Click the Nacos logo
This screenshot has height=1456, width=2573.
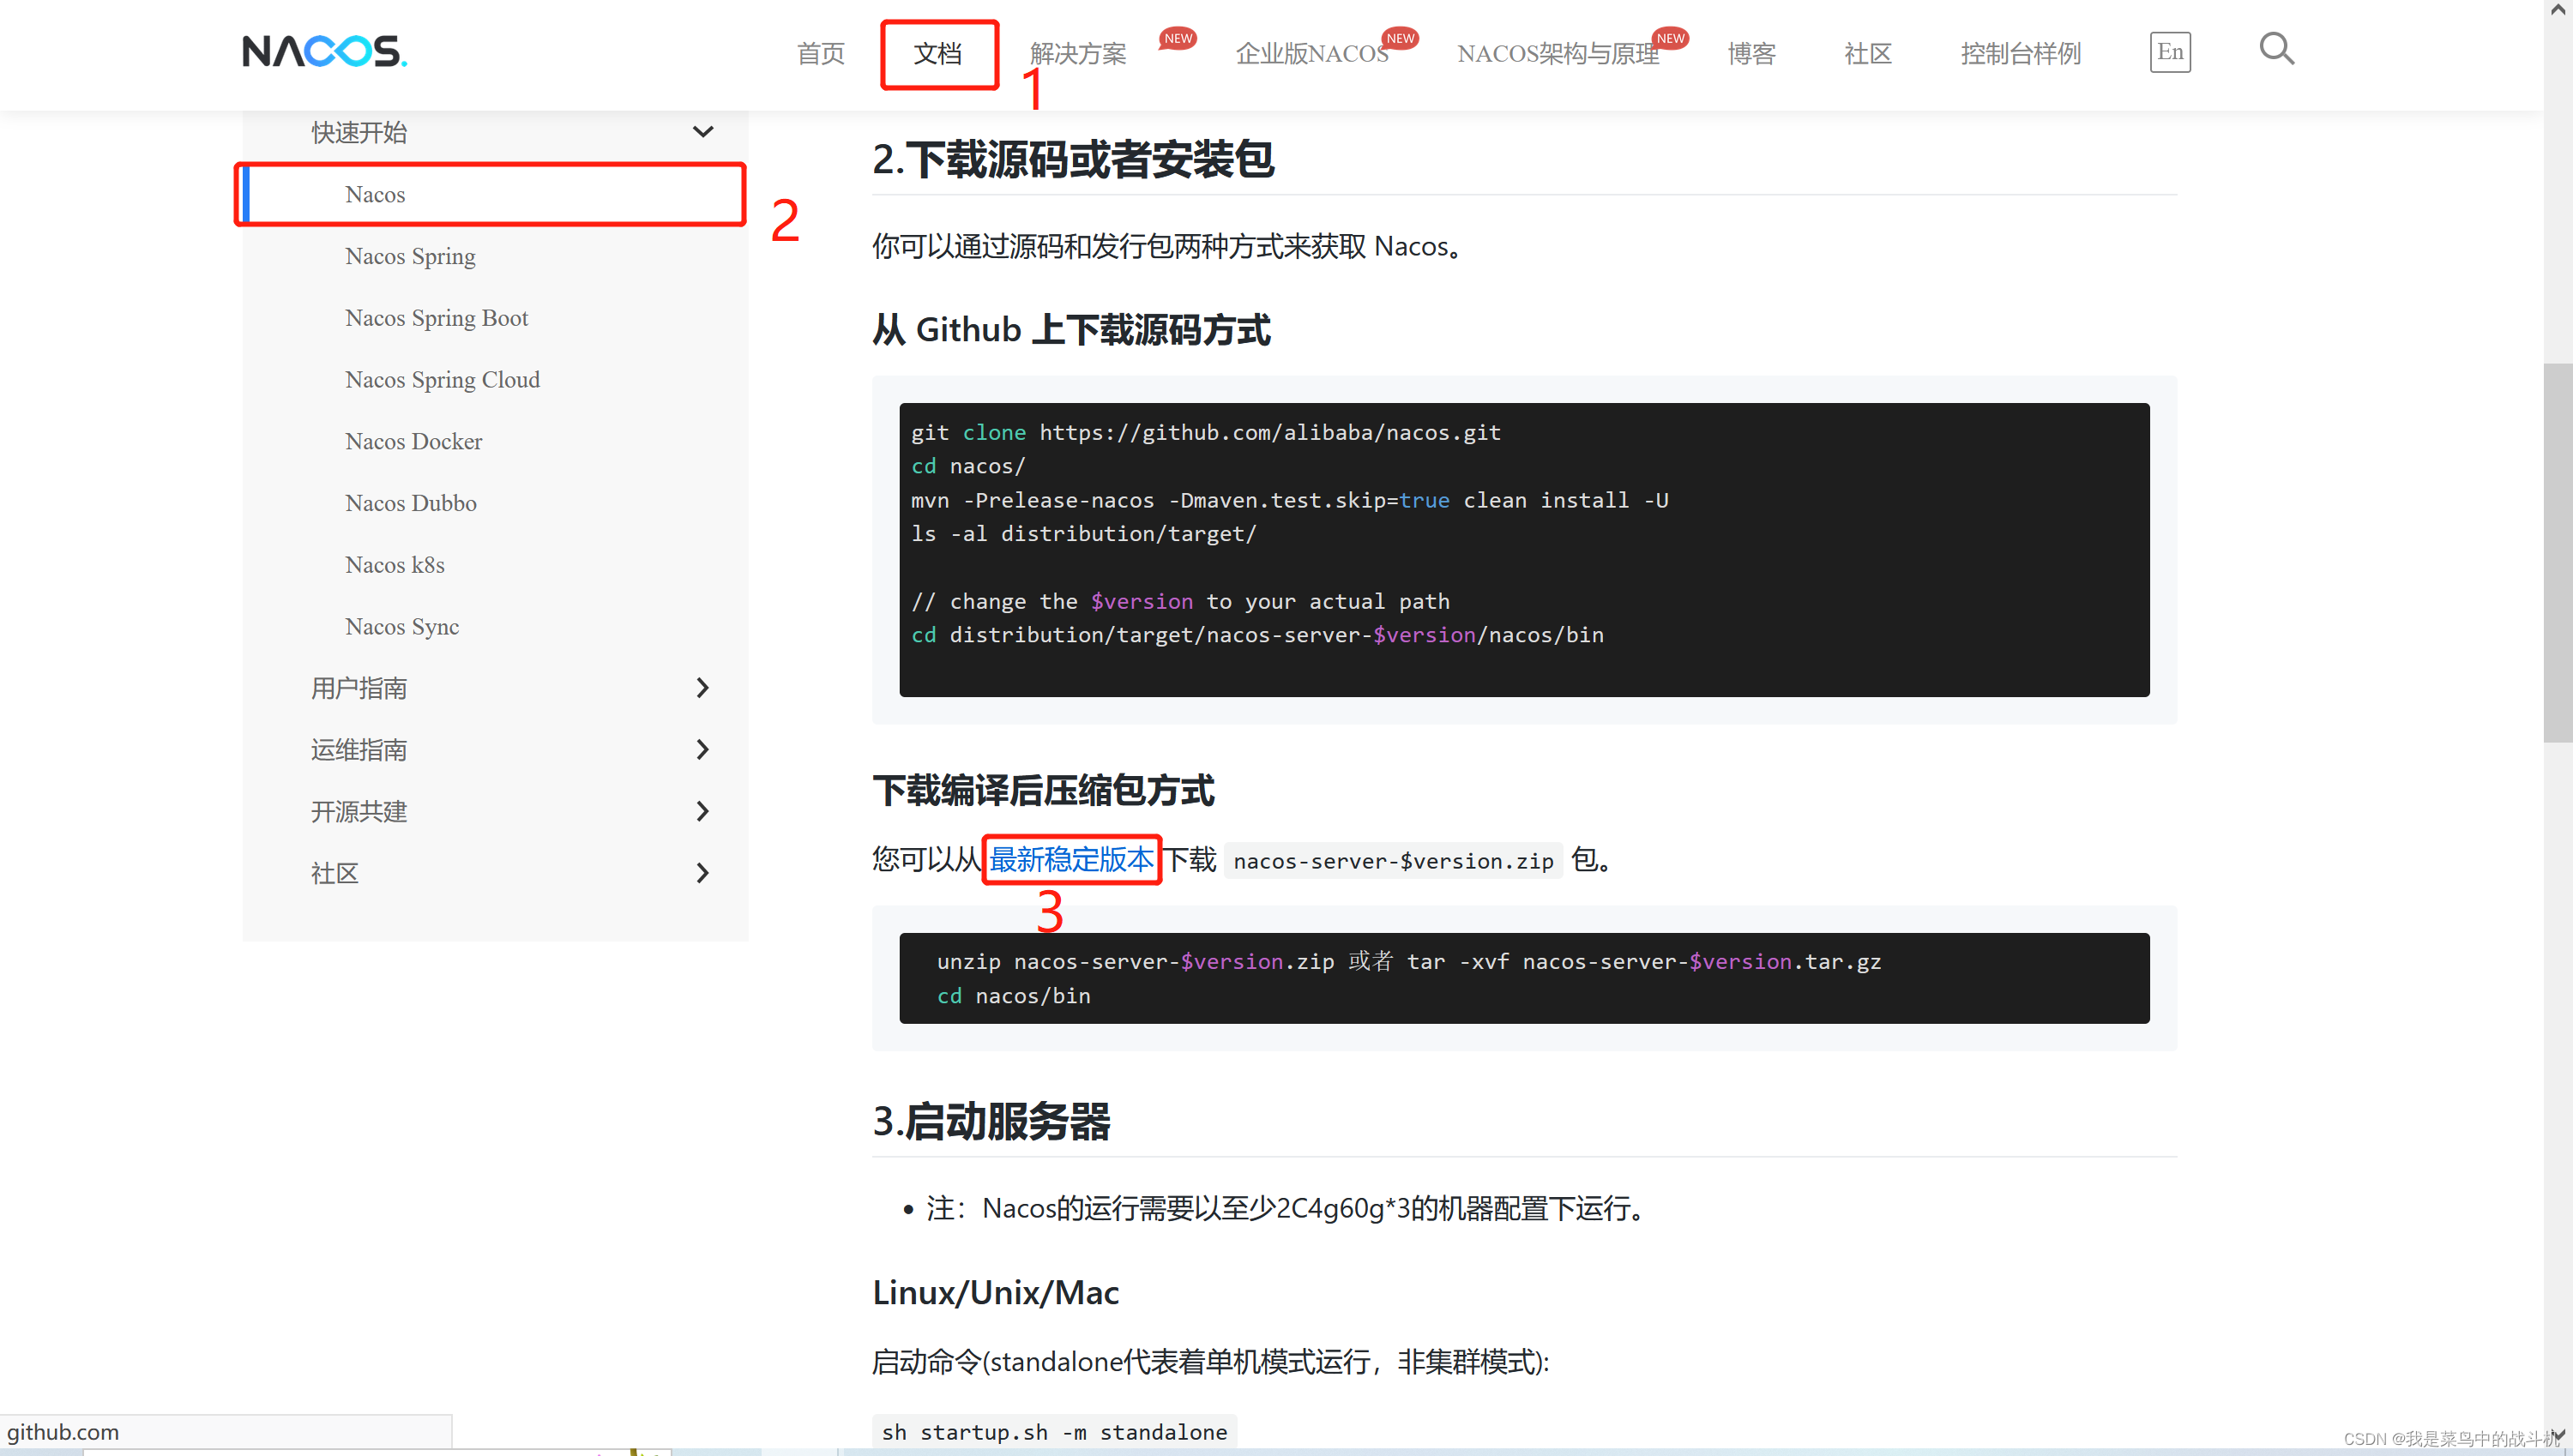pyautogui.click(x=324, y=51)
